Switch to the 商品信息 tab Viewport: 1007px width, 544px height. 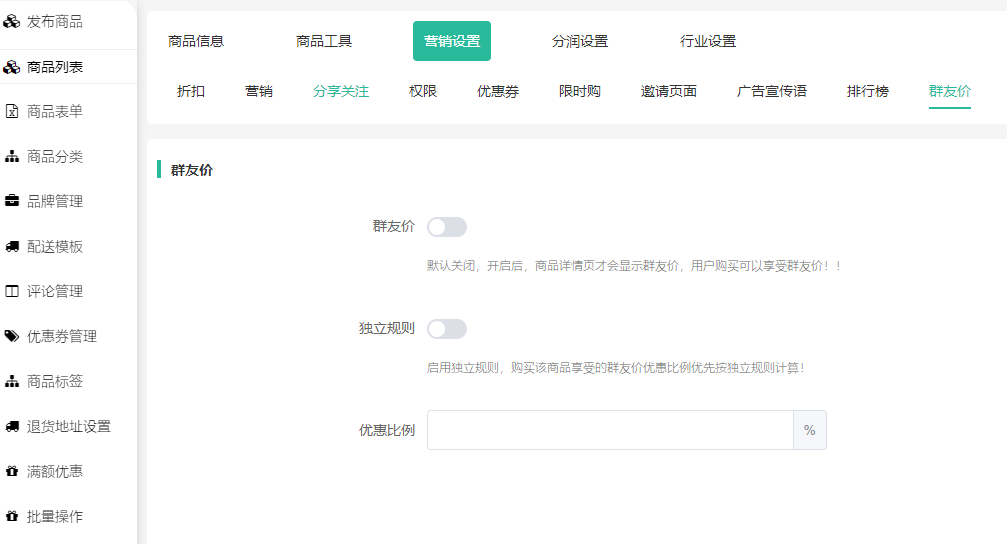pyautogui.click(x=196, y=41)
